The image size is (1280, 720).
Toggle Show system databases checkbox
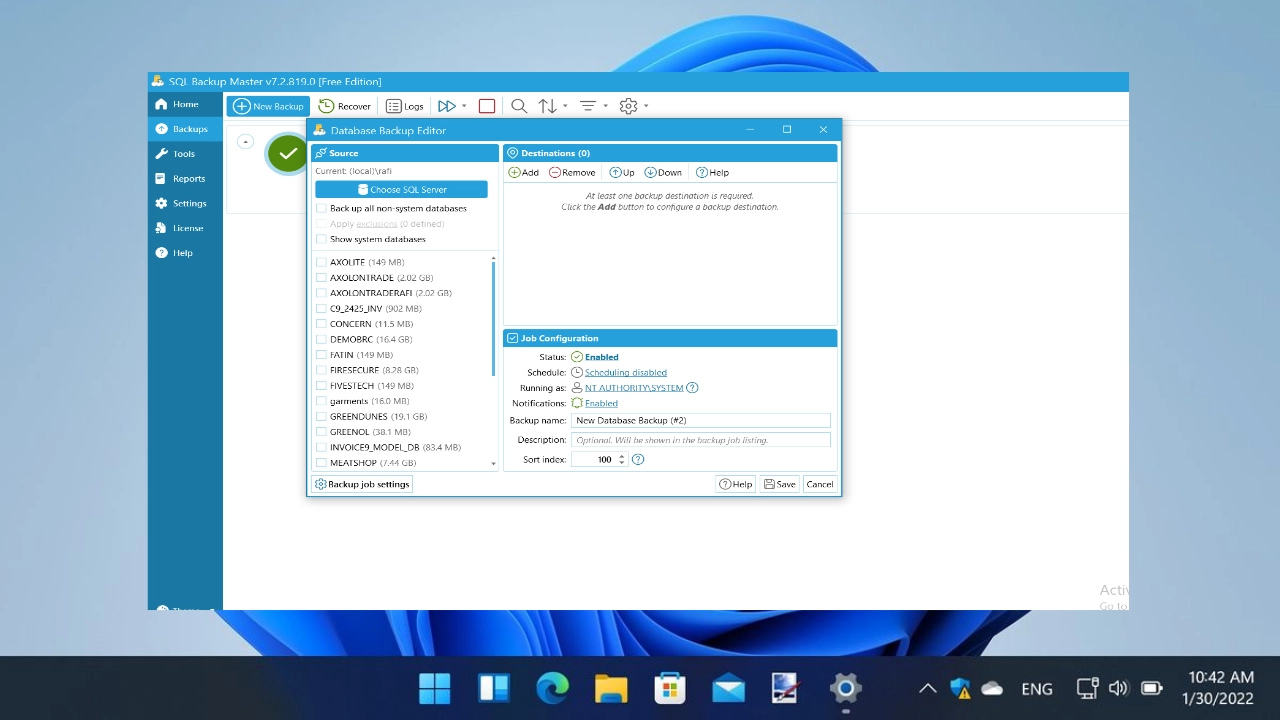(x=321, y=240)
